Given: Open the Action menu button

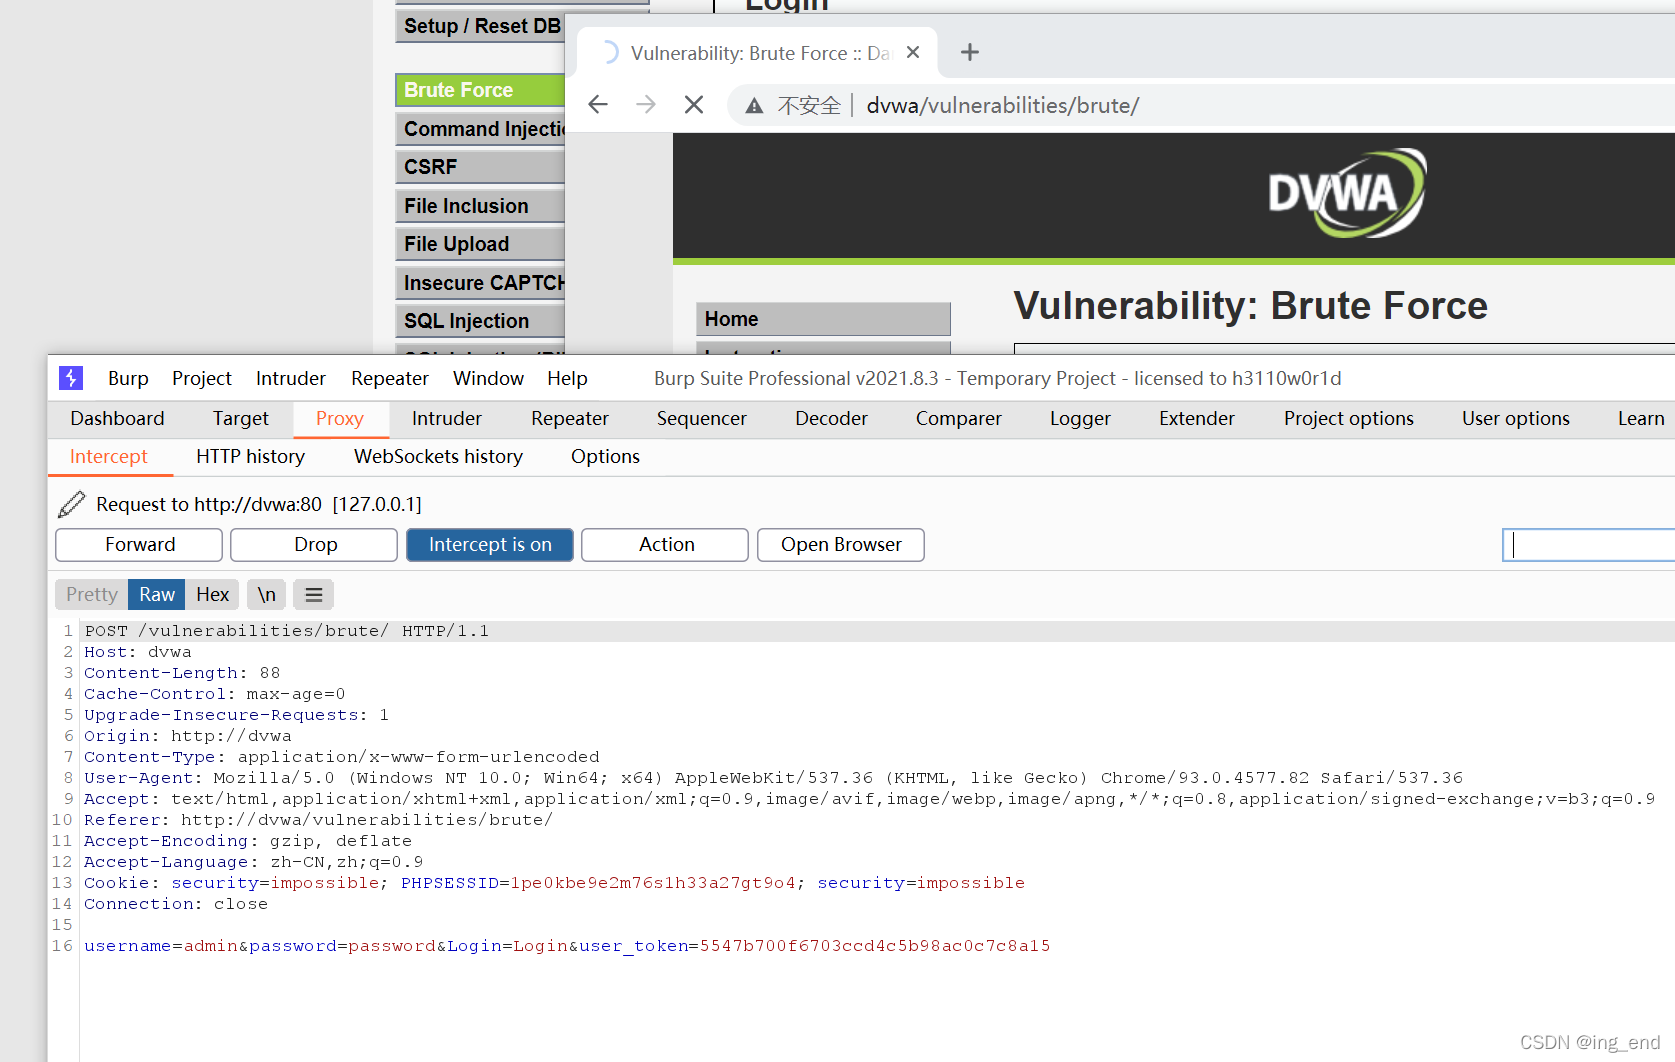Looking at the screenshot, I should 666,545.
